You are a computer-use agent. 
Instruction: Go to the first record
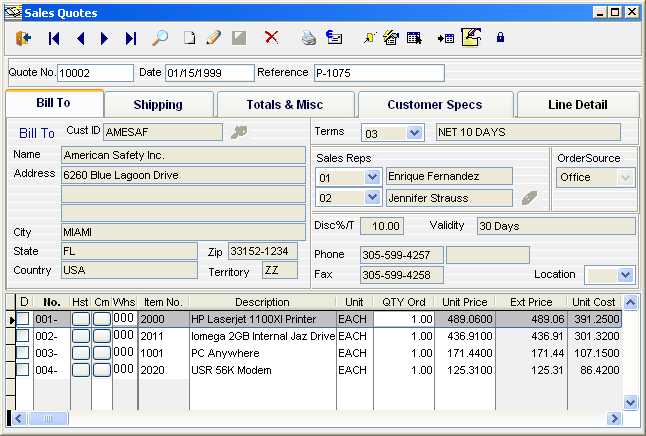coord(54,38)
